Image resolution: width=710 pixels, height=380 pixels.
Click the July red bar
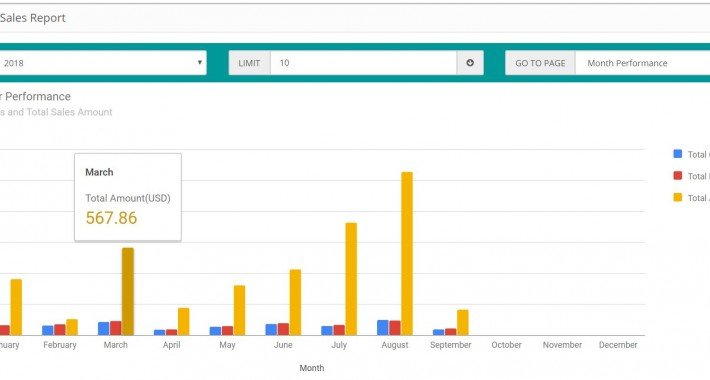pos(339,330)
